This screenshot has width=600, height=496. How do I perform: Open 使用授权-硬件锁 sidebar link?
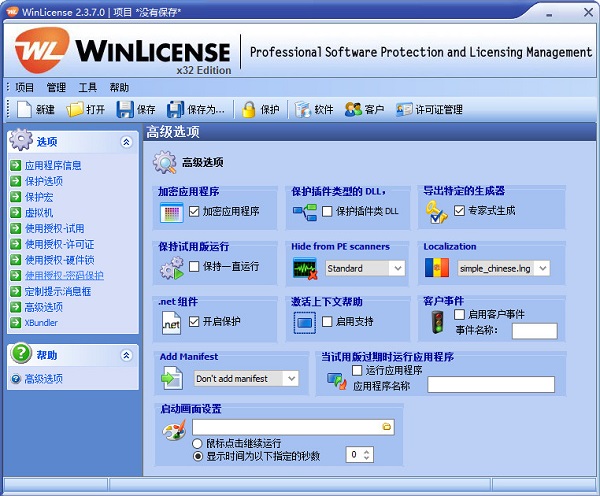coord(59,260)
